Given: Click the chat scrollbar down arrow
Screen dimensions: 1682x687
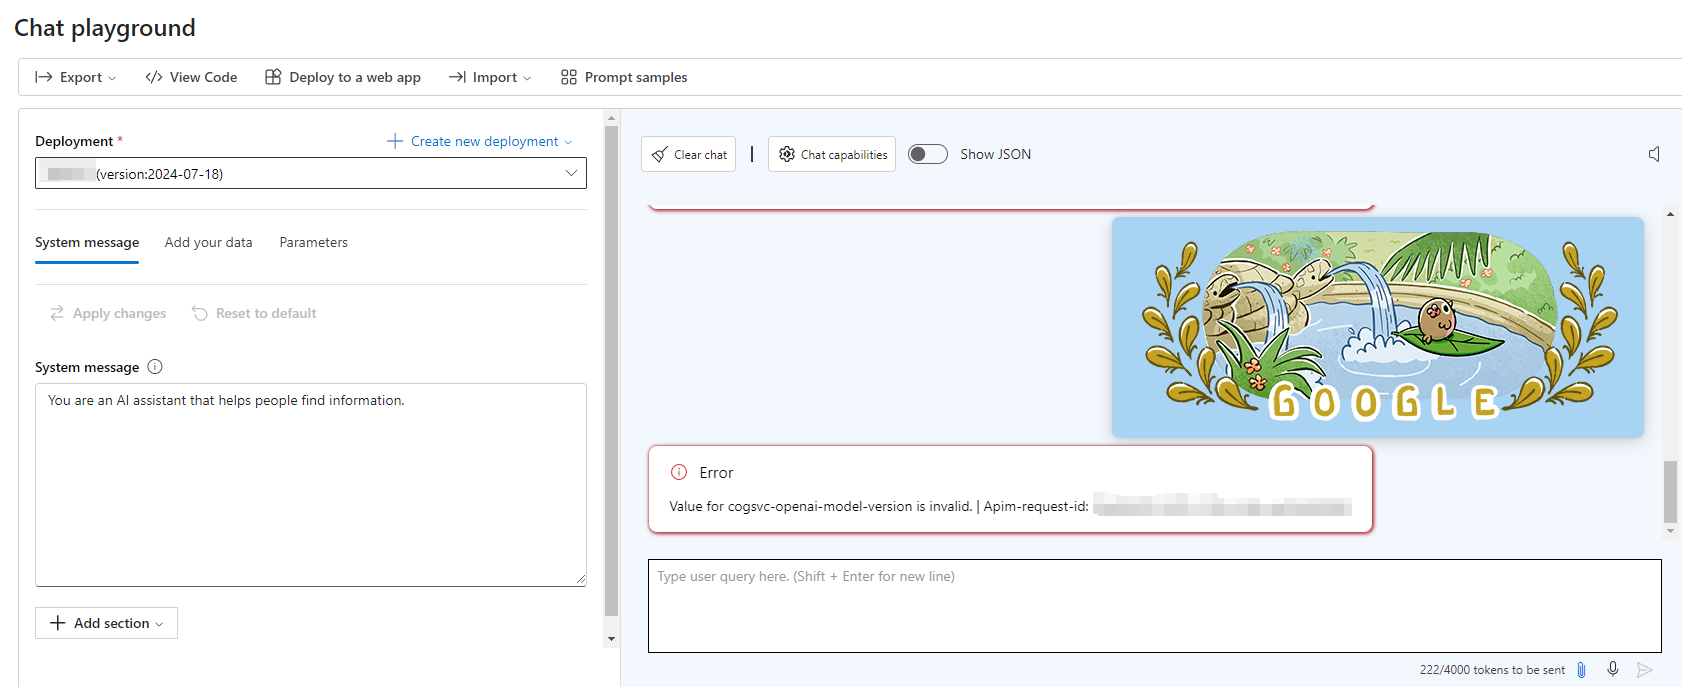Looking at the screenshot, I should (1670, 531).
